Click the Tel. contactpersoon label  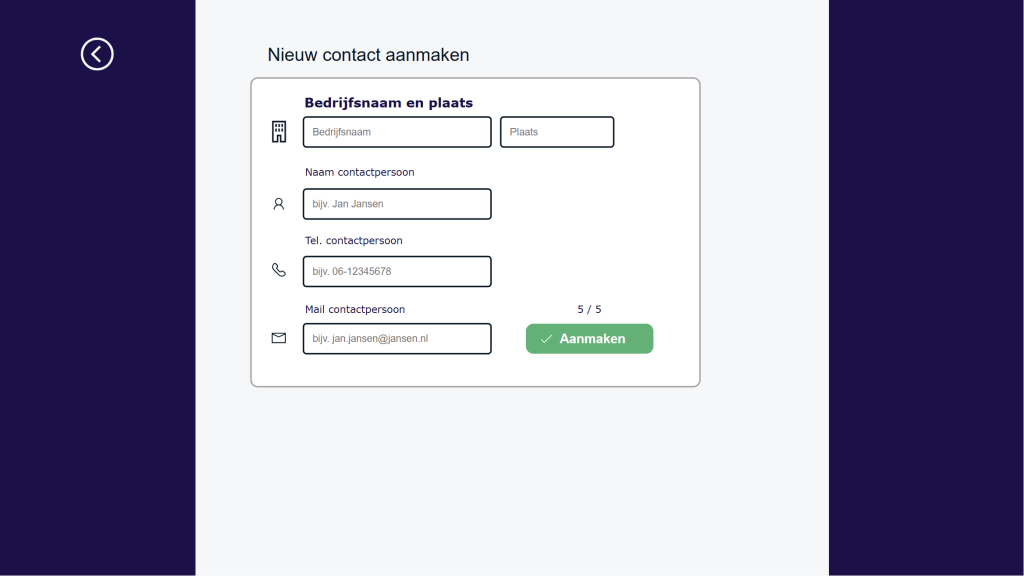(353, 241)
